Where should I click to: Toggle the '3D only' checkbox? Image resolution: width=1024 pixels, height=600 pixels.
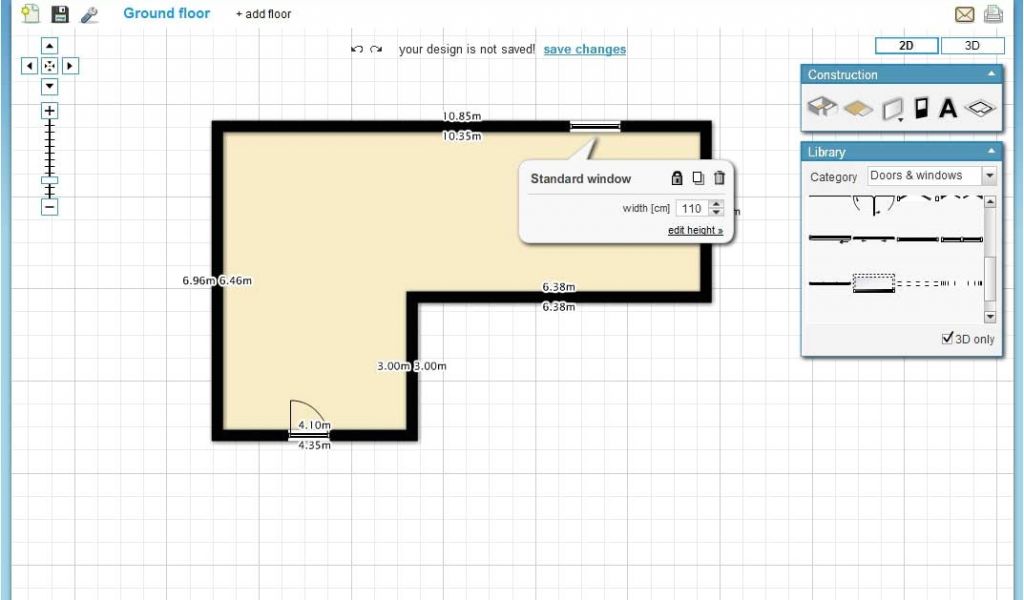click(948, 339)
